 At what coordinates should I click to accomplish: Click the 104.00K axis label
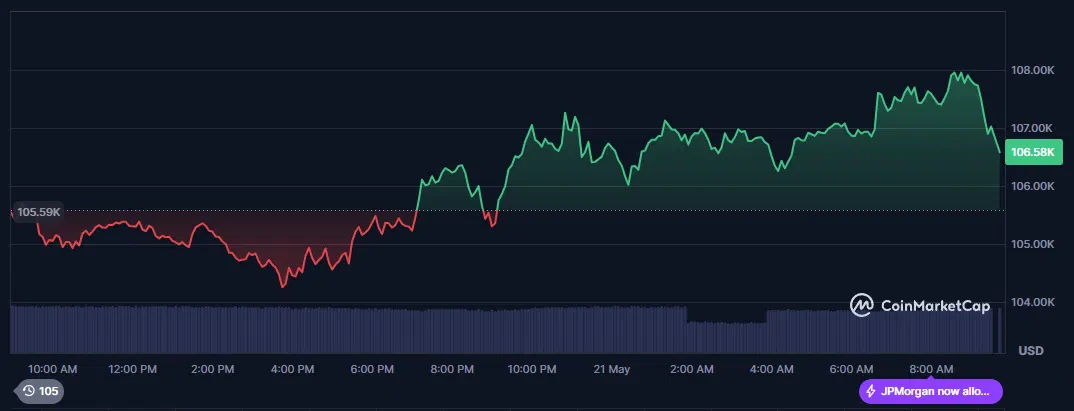1032,302
